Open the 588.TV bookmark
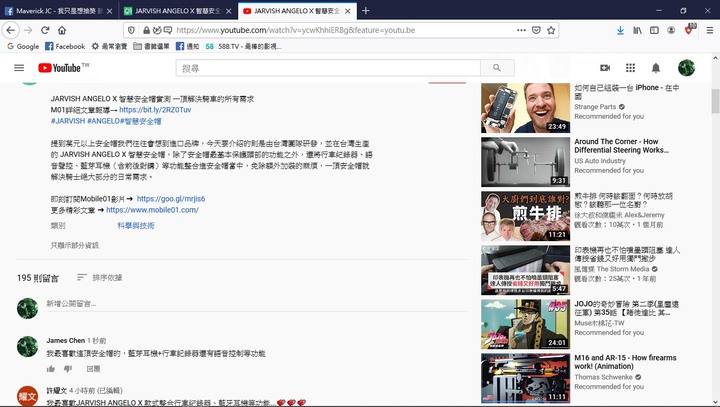Image resolution: width=720 pixels, height=407 pixels. 243,46
